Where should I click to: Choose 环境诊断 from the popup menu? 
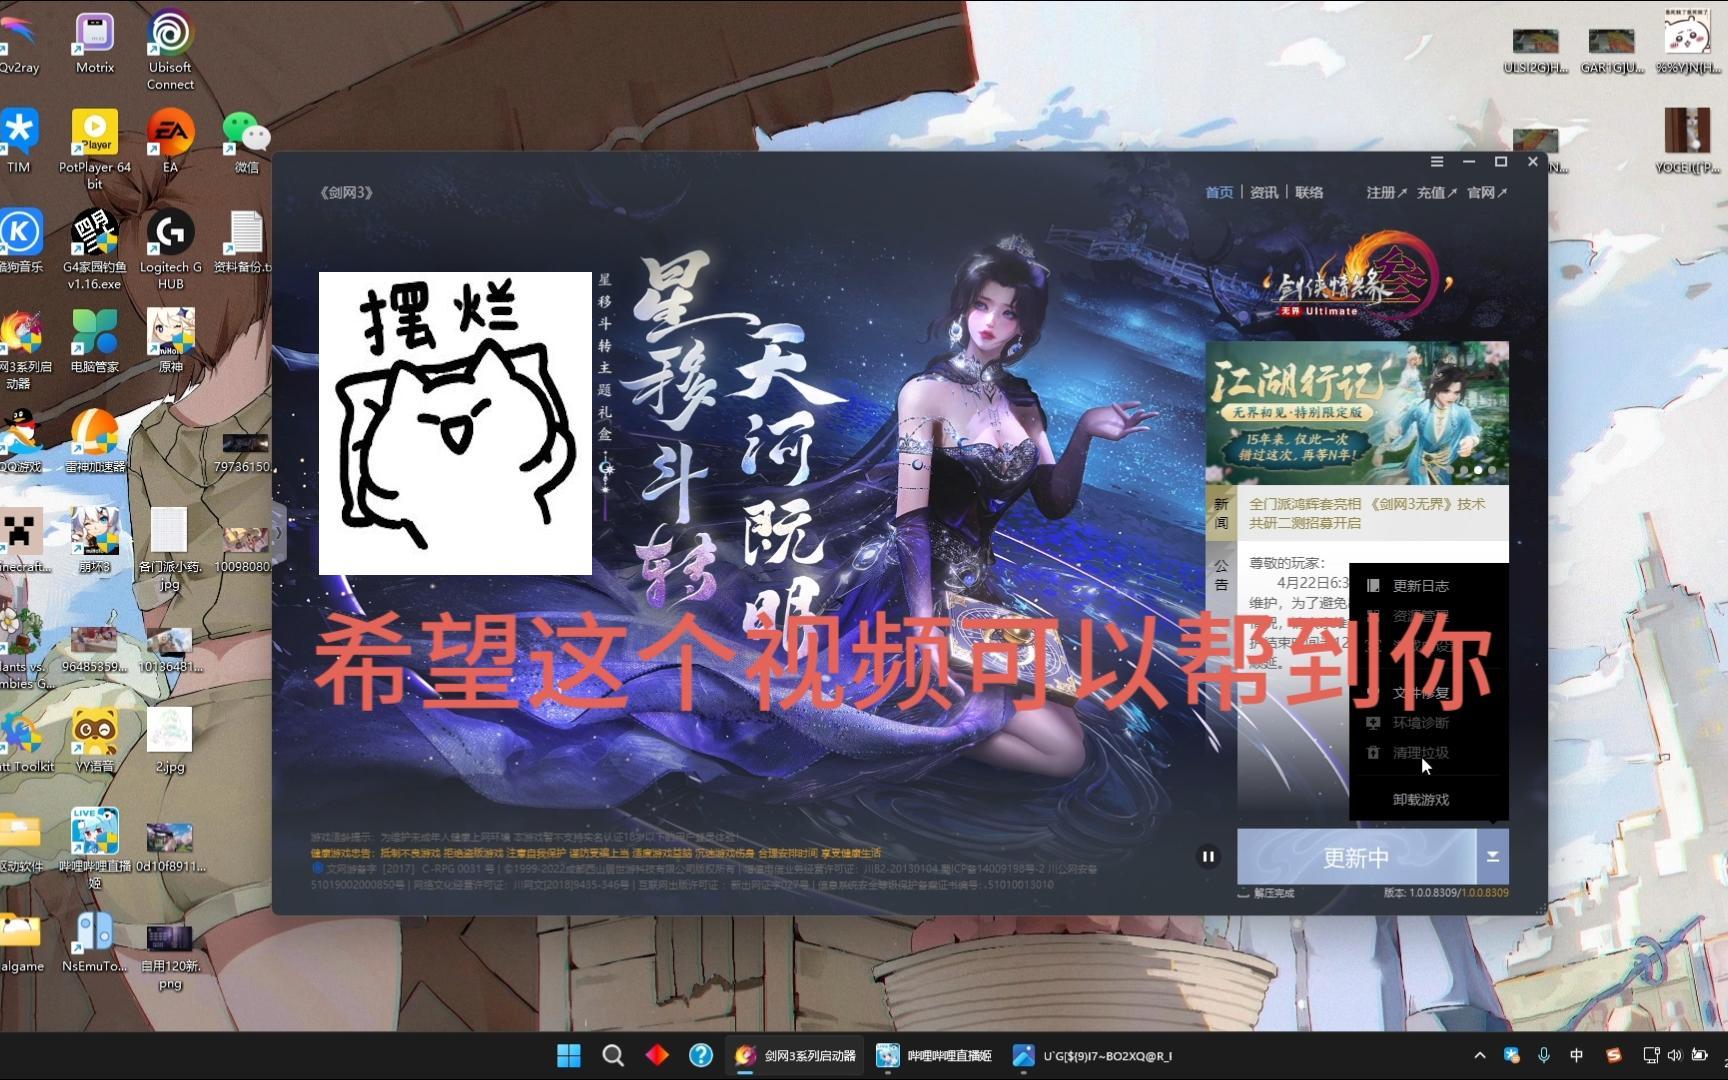pyautogui.click(x=1420, y=722)
